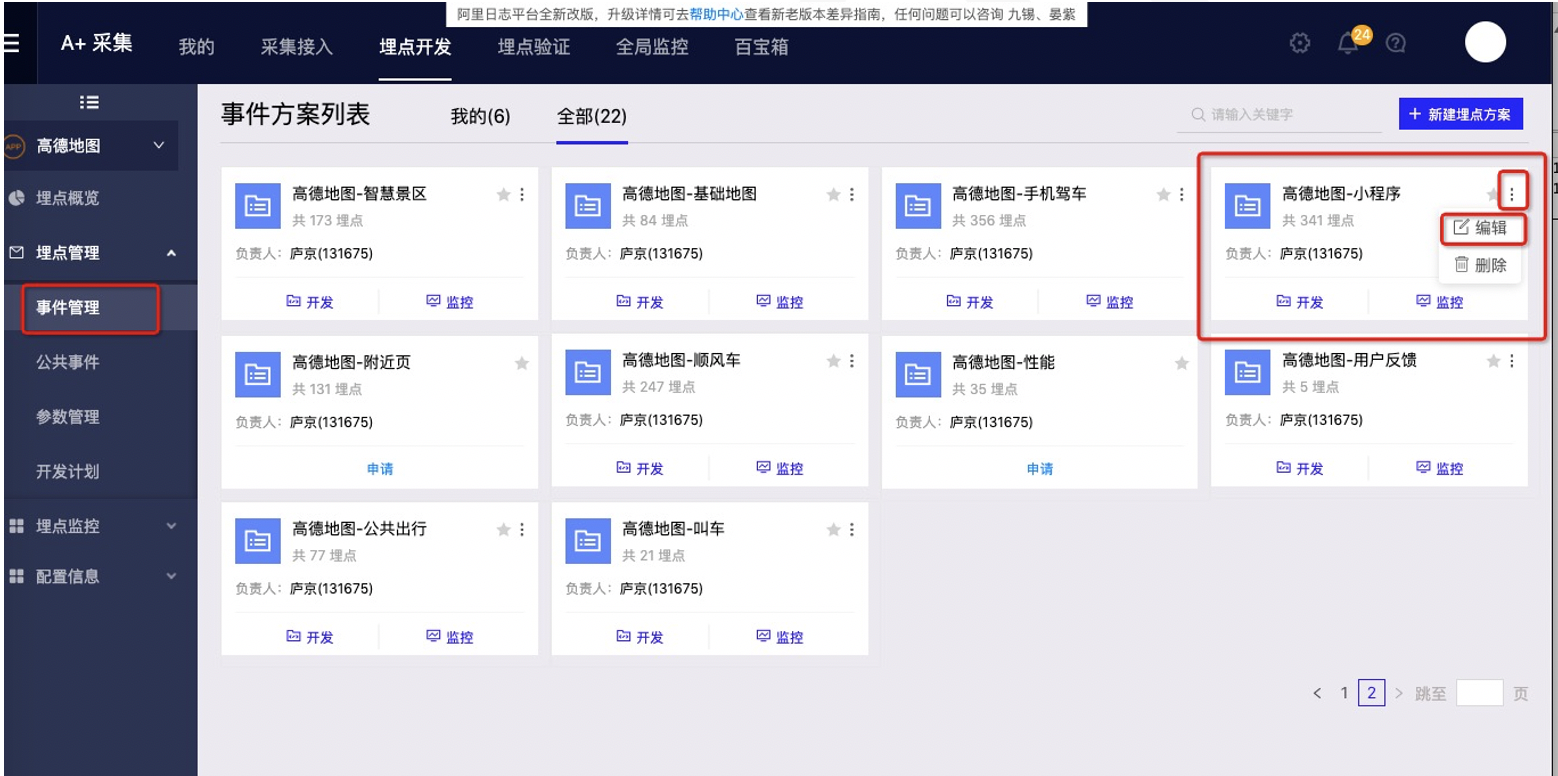Open 埋点概览 in the sidebar

[68, 198]
